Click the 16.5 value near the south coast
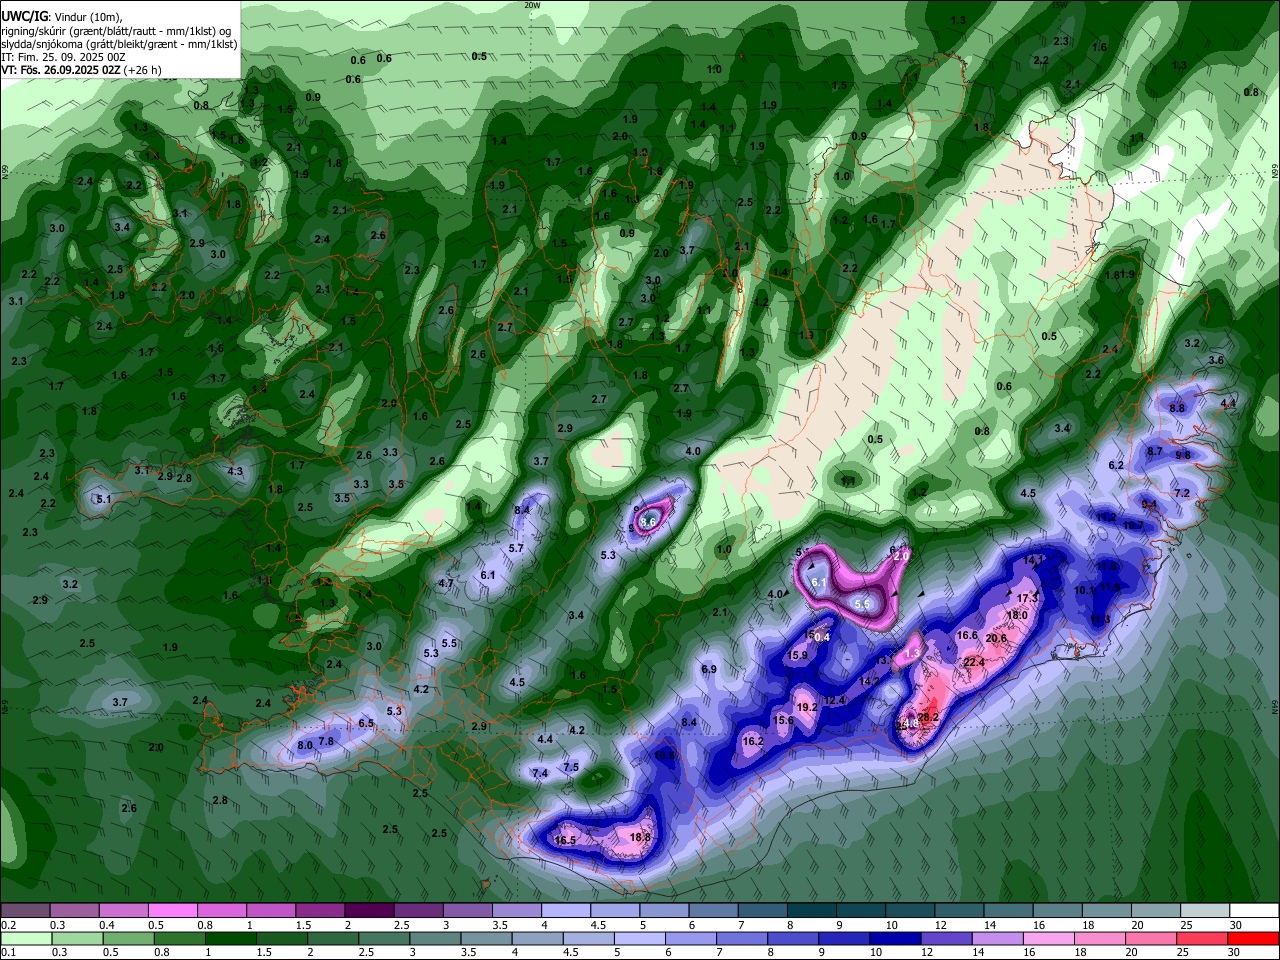 click(x=565, y=840)
